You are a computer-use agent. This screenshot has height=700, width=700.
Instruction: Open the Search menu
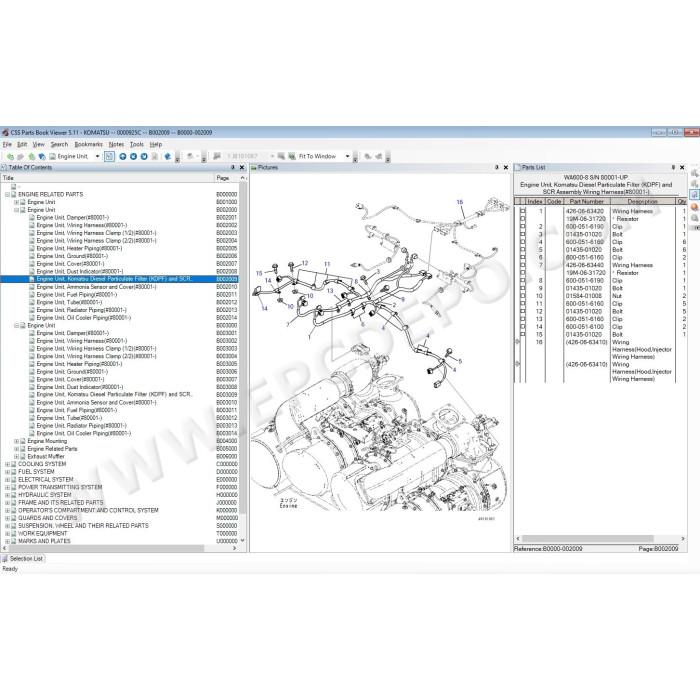(59, 145)
